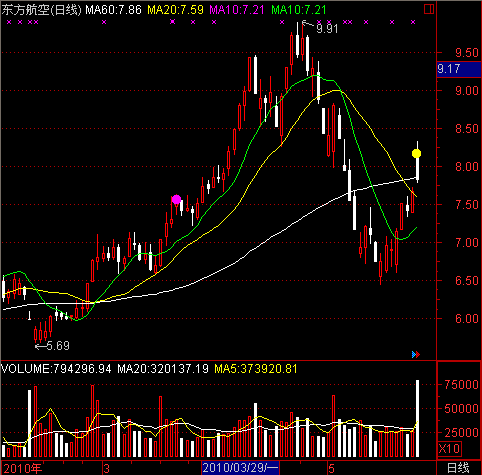Click the VOLUME:794296.94 label
Viewport: 482px width, 475px height.
(56, 369)
